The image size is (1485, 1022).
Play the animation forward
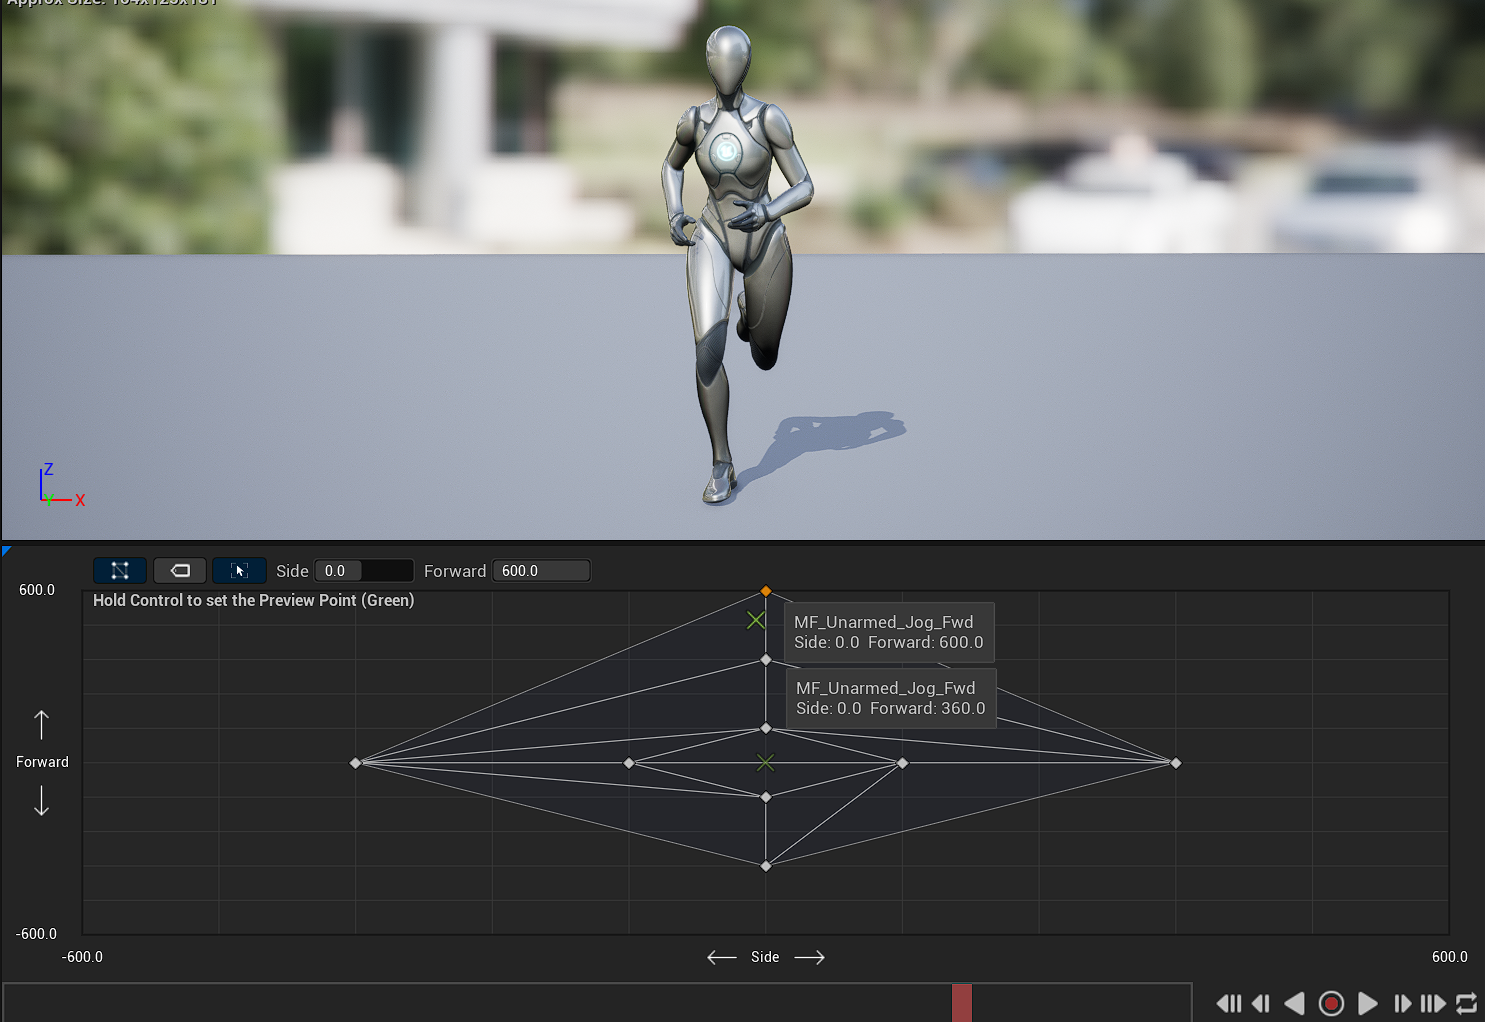1367,1003
